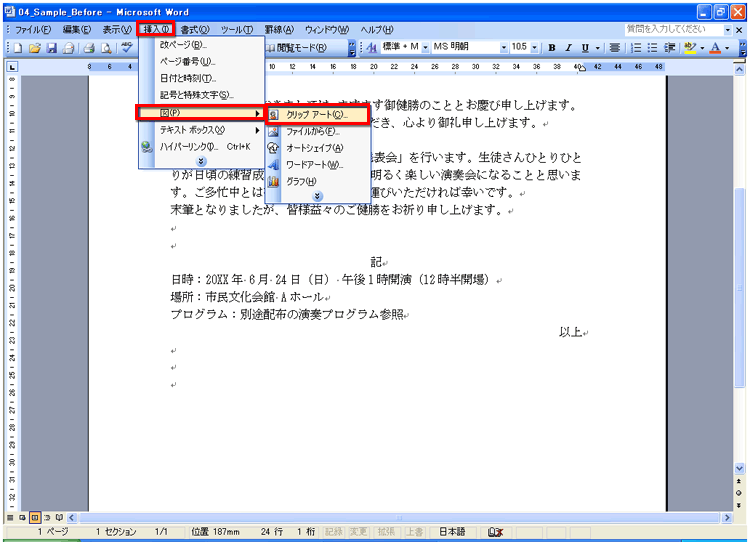Open the ウィンドウ(W) menu

pyautogui.click(x=327, y=29)
